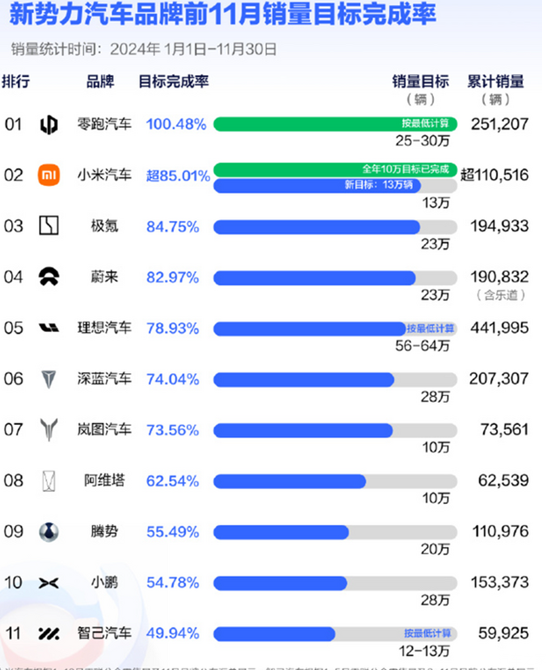
Task: Click the 销量目标 column header
Action: (421, 81)
